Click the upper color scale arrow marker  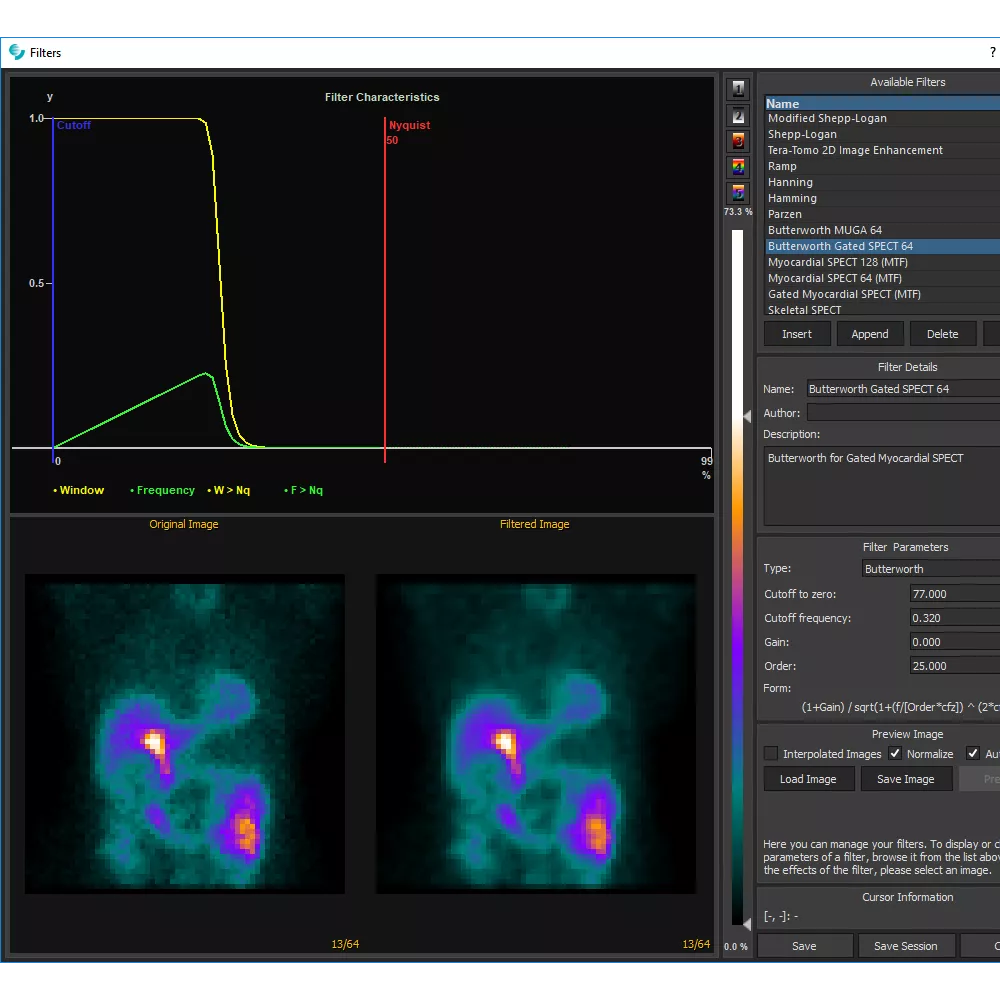(747, 416)
